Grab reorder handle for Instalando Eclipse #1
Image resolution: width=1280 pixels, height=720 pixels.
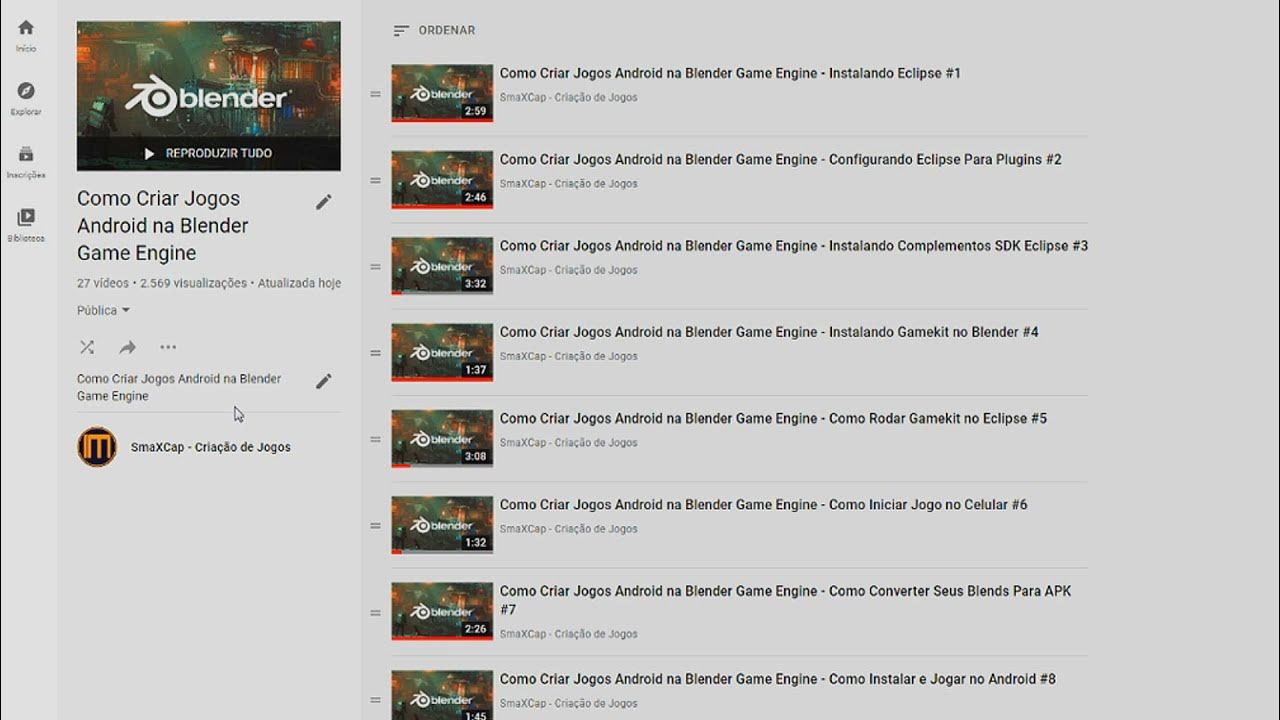[376, 94]
